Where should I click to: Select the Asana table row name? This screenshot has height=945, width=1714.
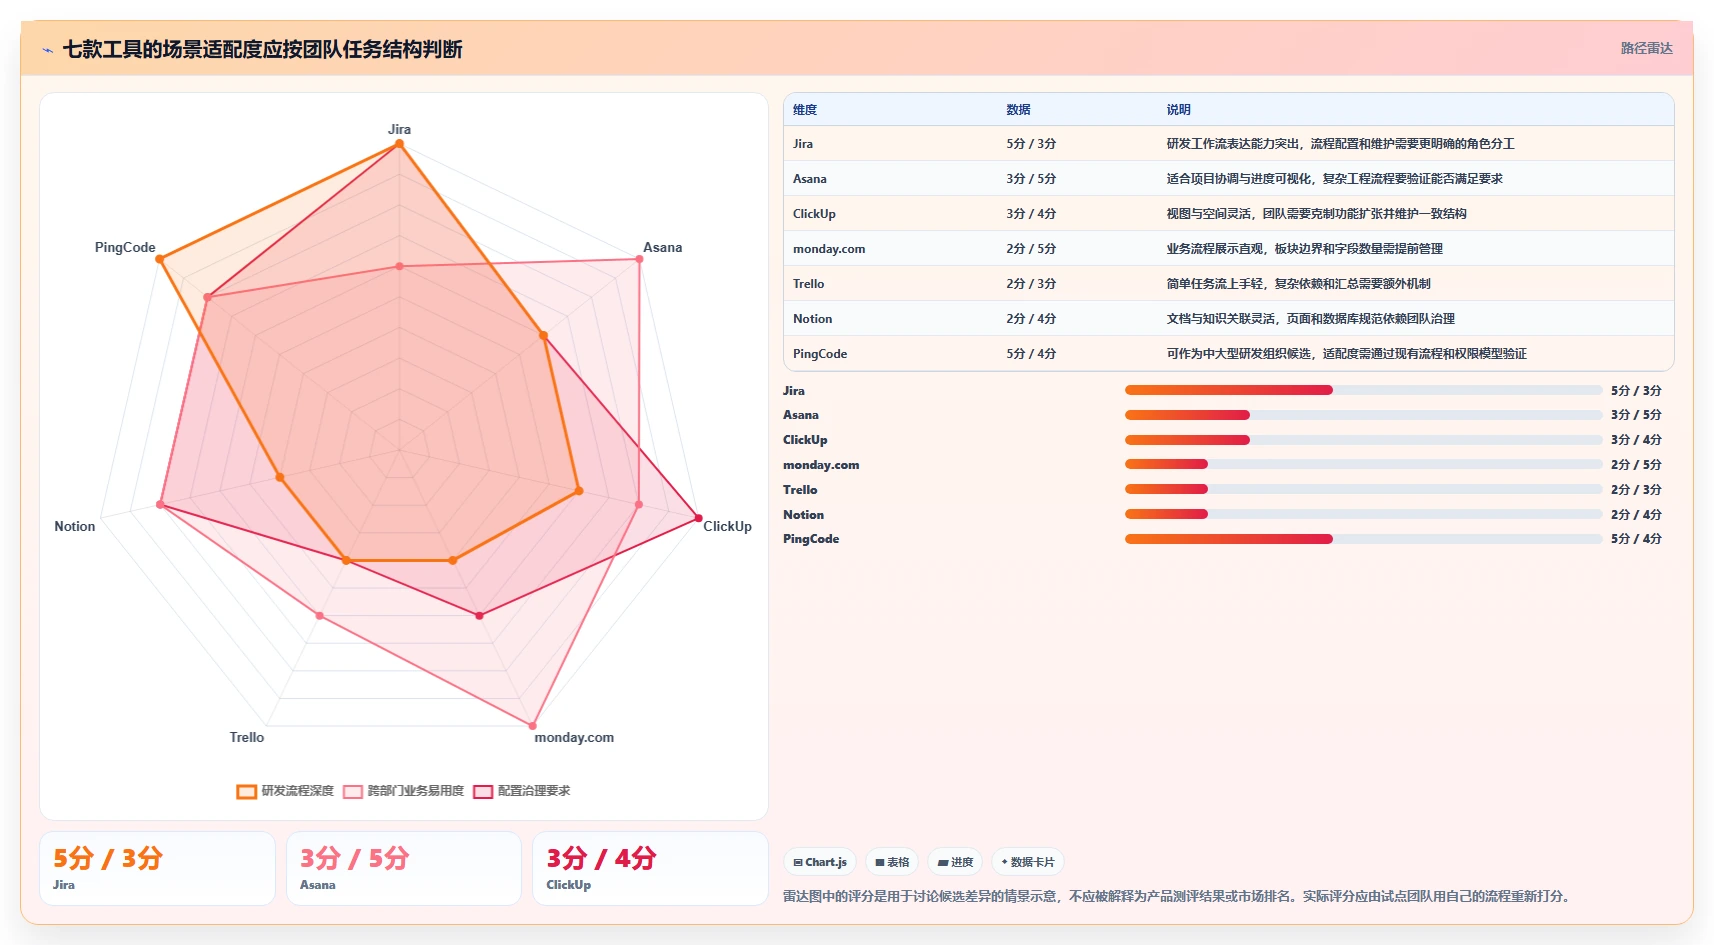point(810,179)
